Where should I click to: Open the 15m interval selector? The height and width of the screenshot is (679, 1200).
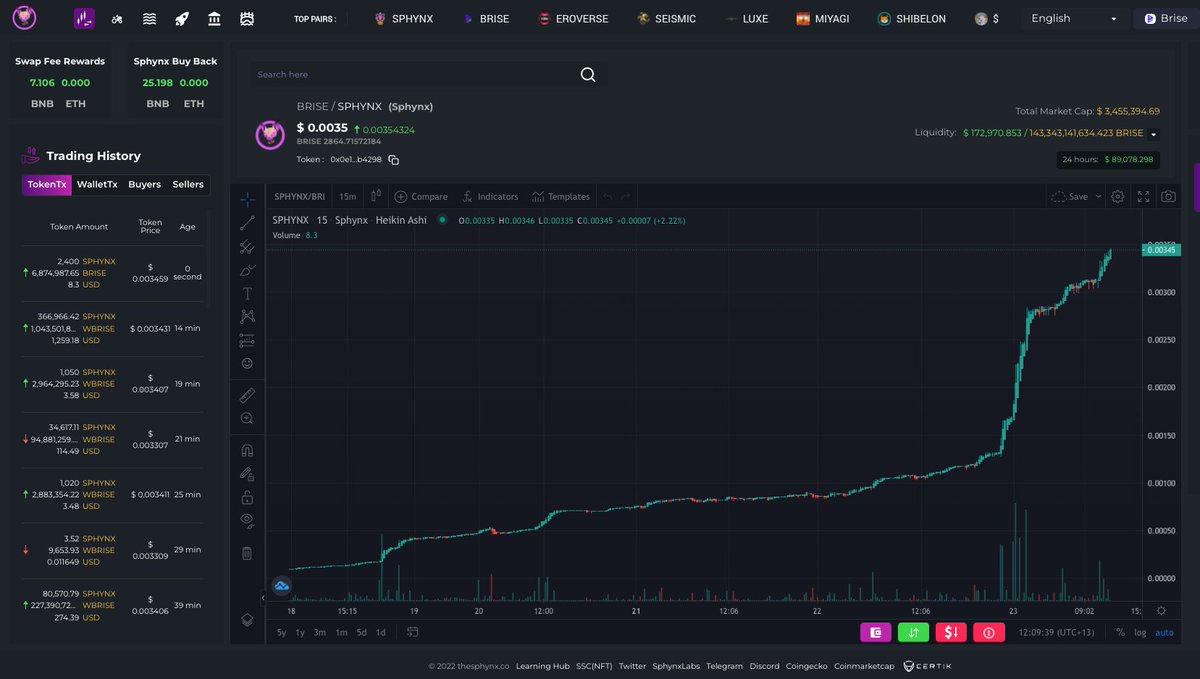tap(347, 197)
